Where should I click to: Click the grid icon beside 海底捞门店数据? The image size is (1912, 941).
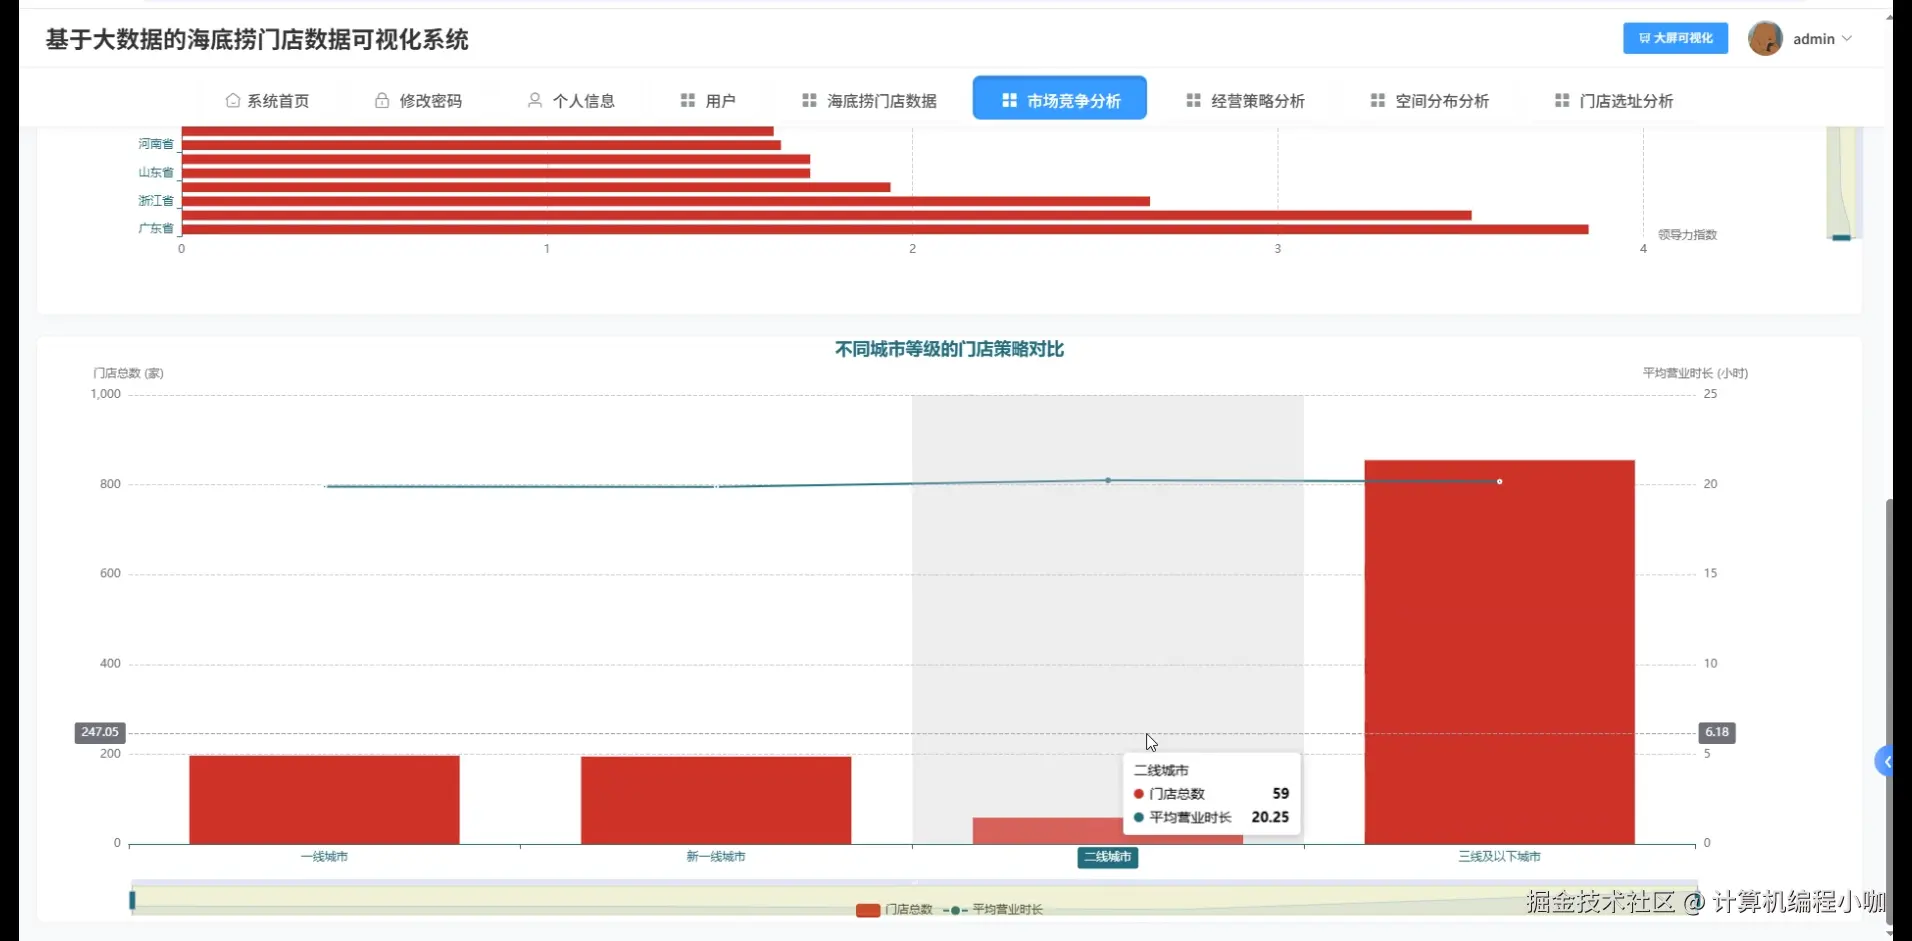pos(810,100)
